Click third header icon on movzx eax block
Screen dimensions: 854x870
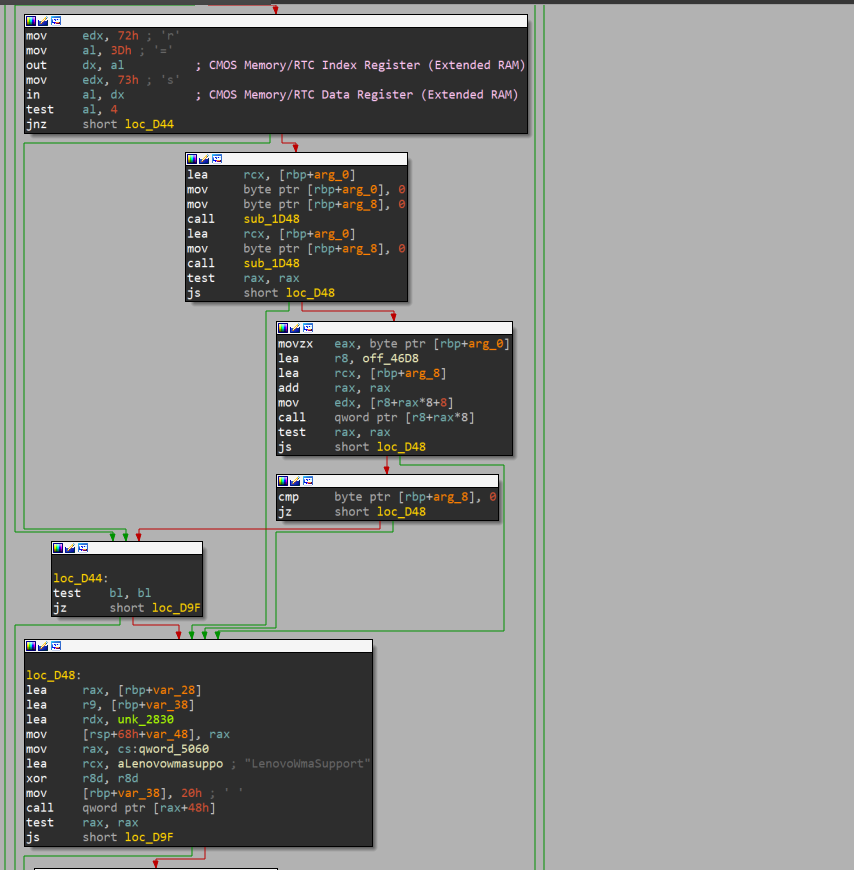point(306,328)
